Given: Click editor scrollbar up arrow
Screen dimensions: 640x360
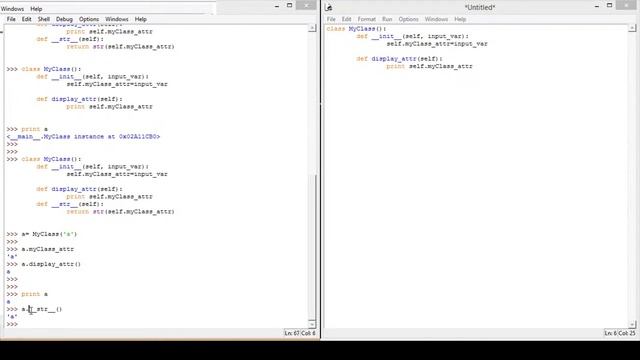Looking at the screenshot, I should [x=632, y=28].
